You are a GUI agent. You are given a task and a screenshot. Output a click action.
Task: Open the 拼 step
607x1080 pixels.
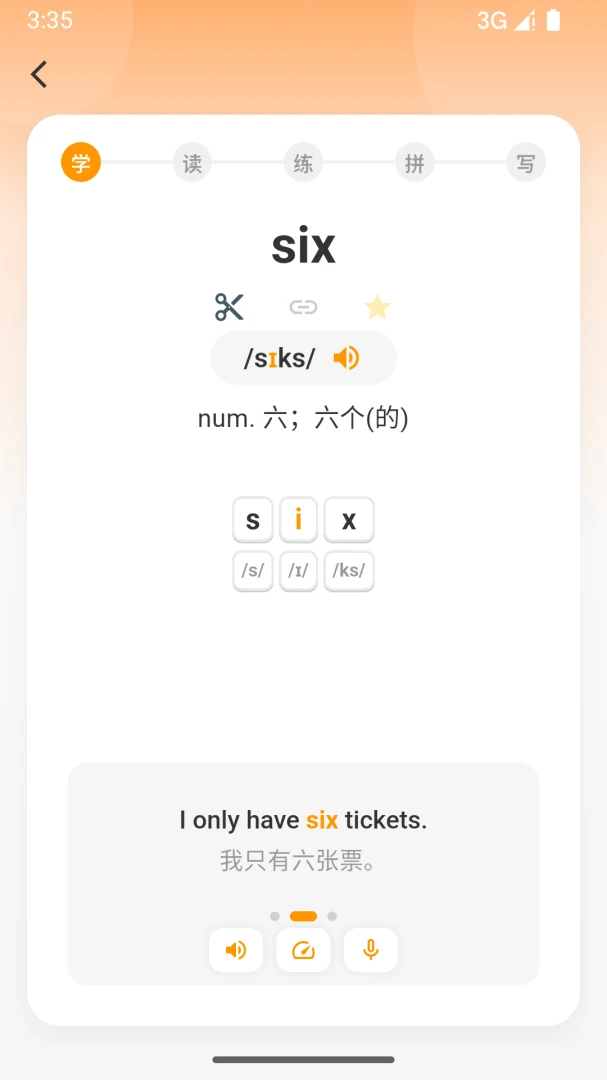(415, 163)
